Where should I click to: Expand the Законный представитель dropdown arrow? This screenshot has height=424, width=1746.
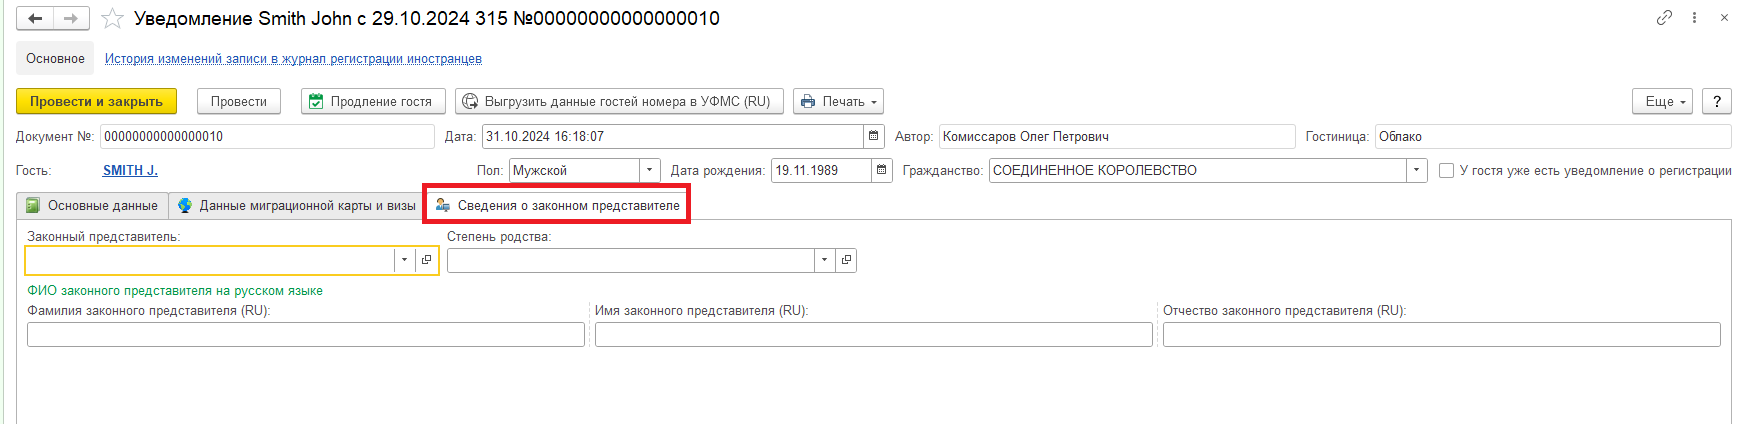pyautogui.click(x=405, y=260)
